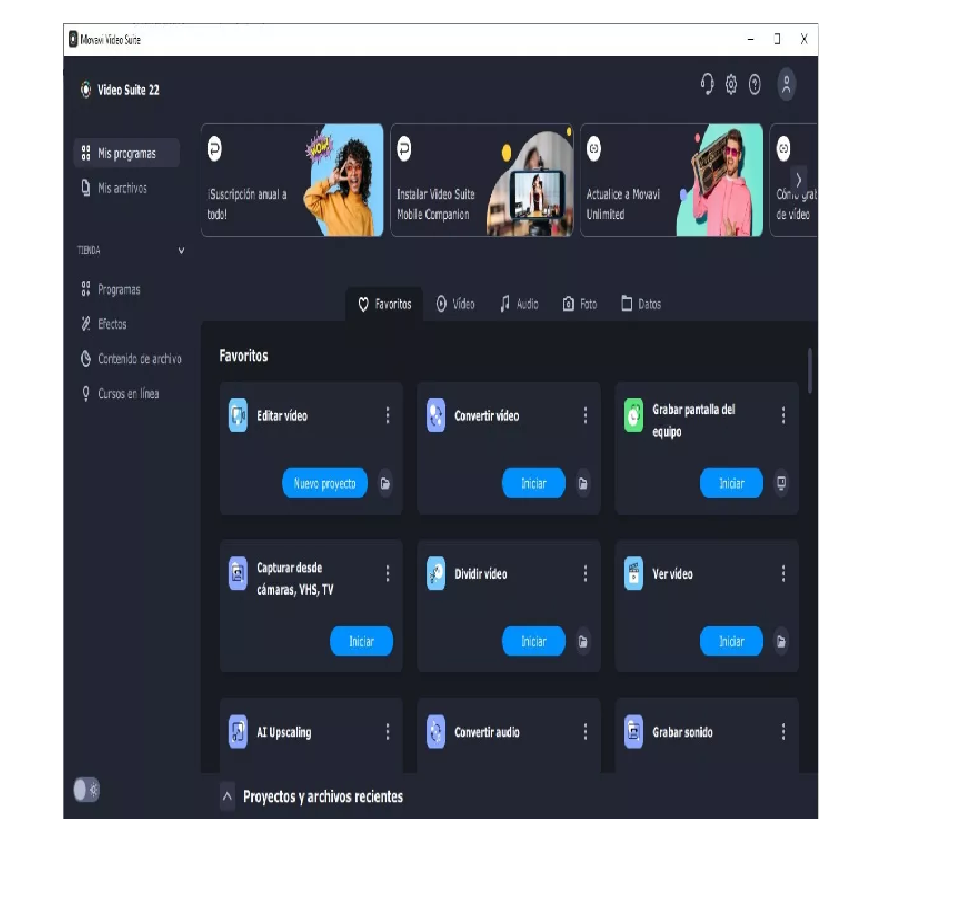The width and height of the screenshot is (960, 900).
Task: Click the Grabar pantalla del equipo icon
Action: click(634, 415)
